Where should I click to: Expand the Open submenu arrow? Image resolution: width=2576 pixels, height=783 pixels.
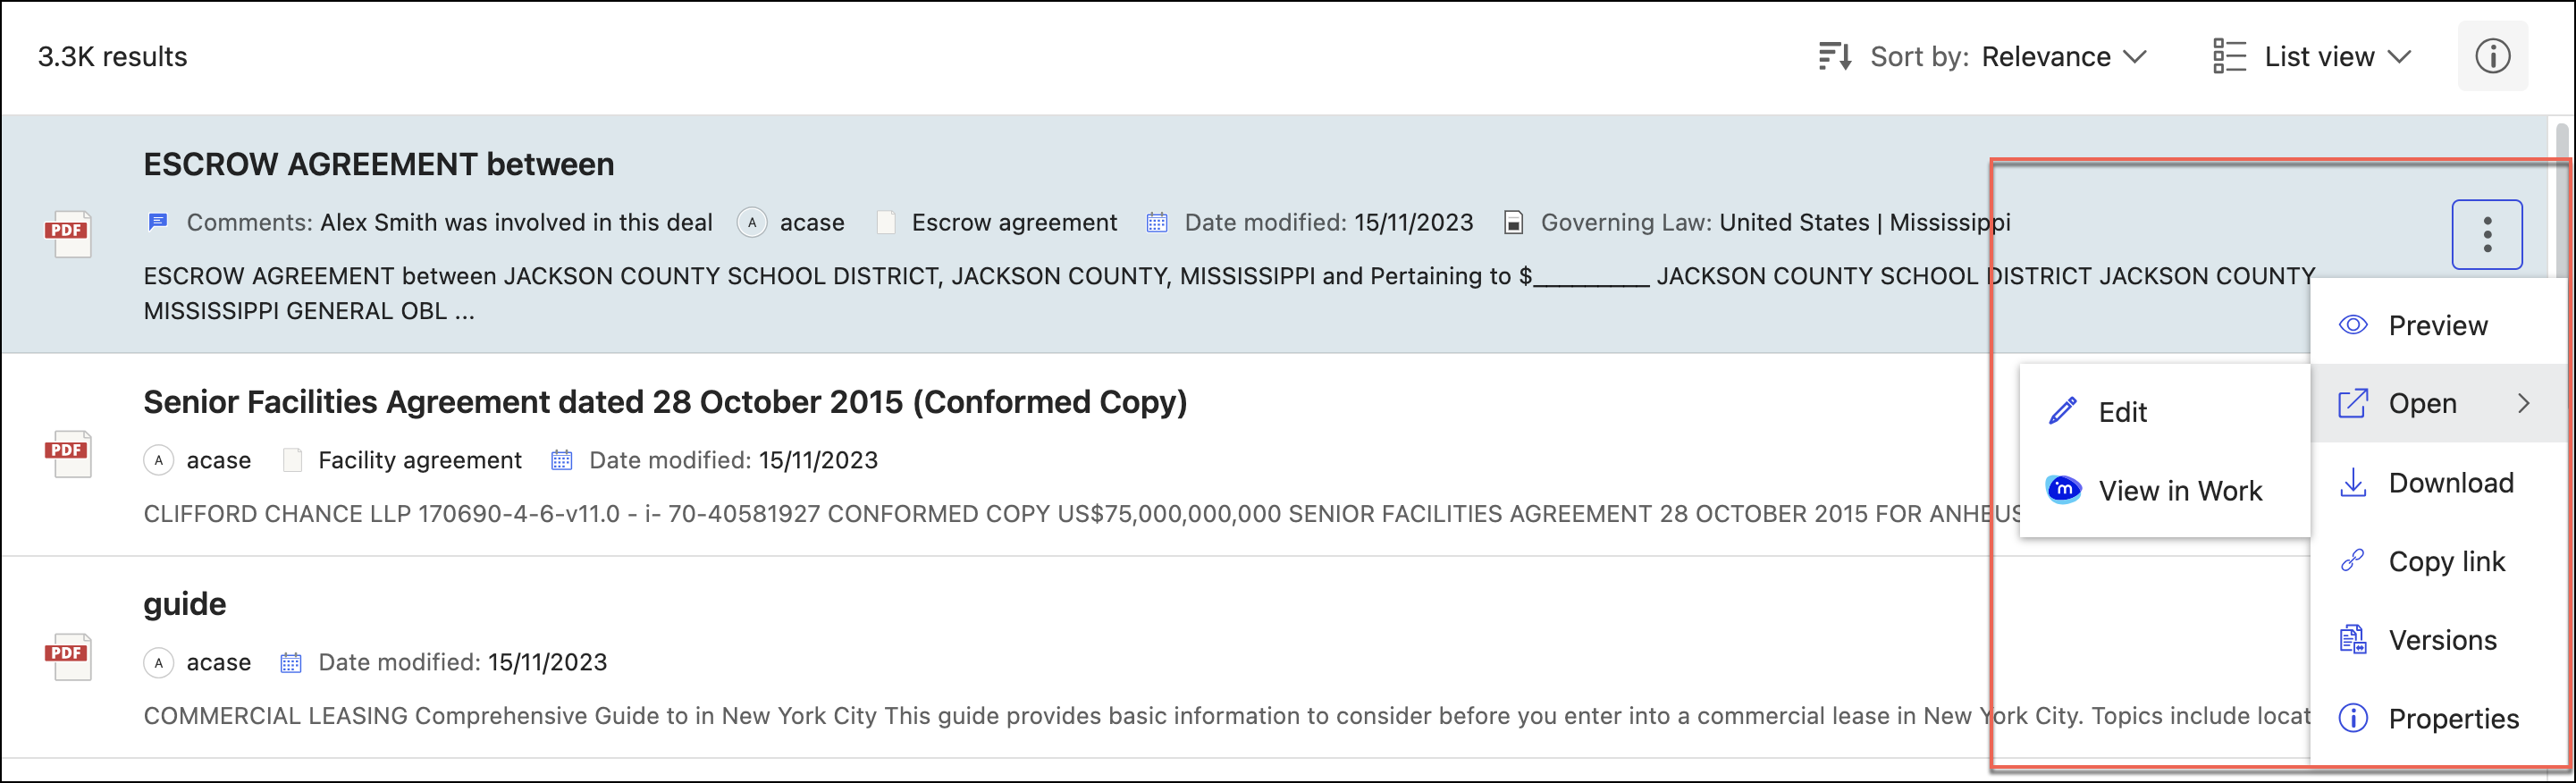click(2523, 404)
